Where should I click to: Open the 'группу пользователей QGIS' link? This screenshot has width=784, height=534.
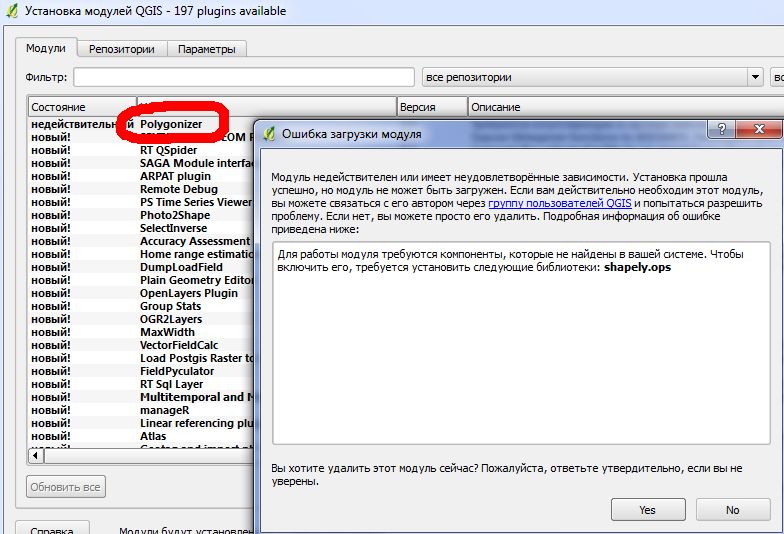[x=560, y=203]
